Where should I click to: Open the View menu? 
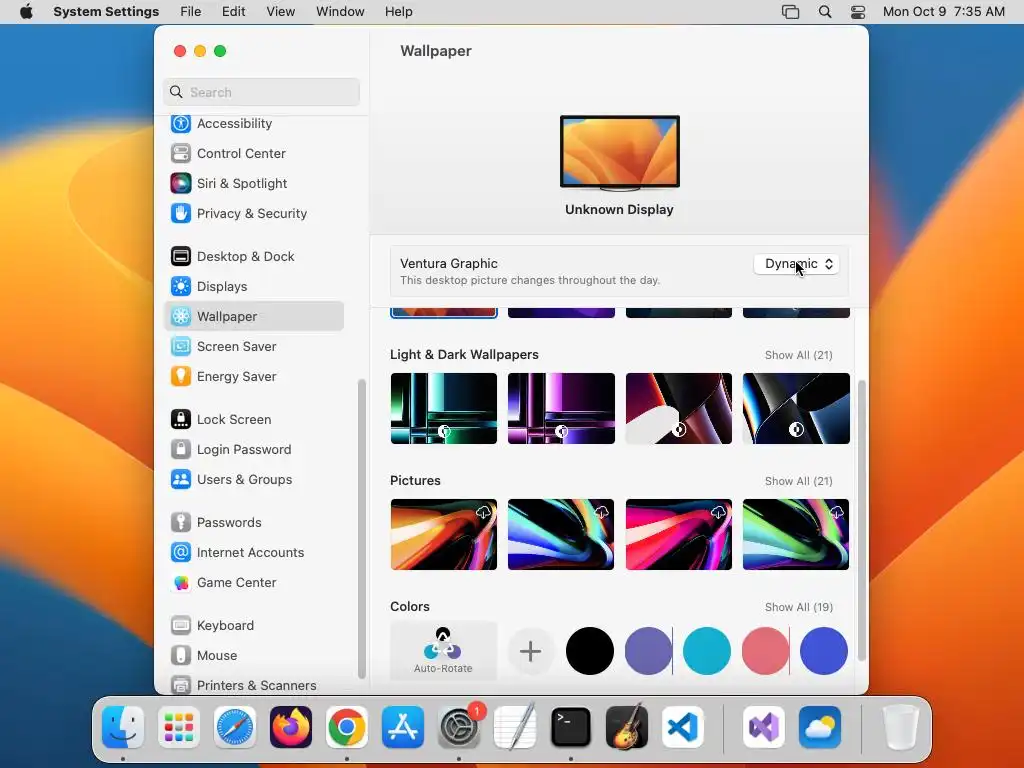(280, 12)
